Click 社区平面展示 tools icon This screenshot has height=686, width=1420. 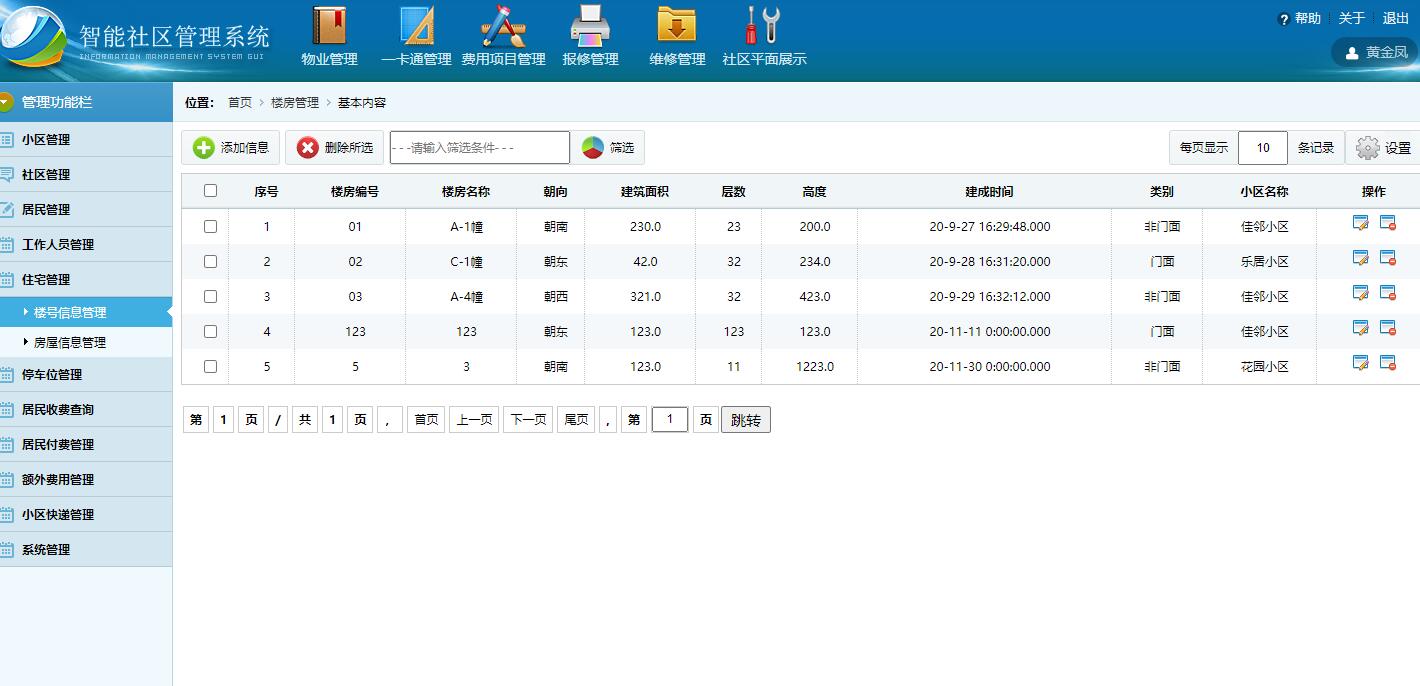tap(764, 26)
